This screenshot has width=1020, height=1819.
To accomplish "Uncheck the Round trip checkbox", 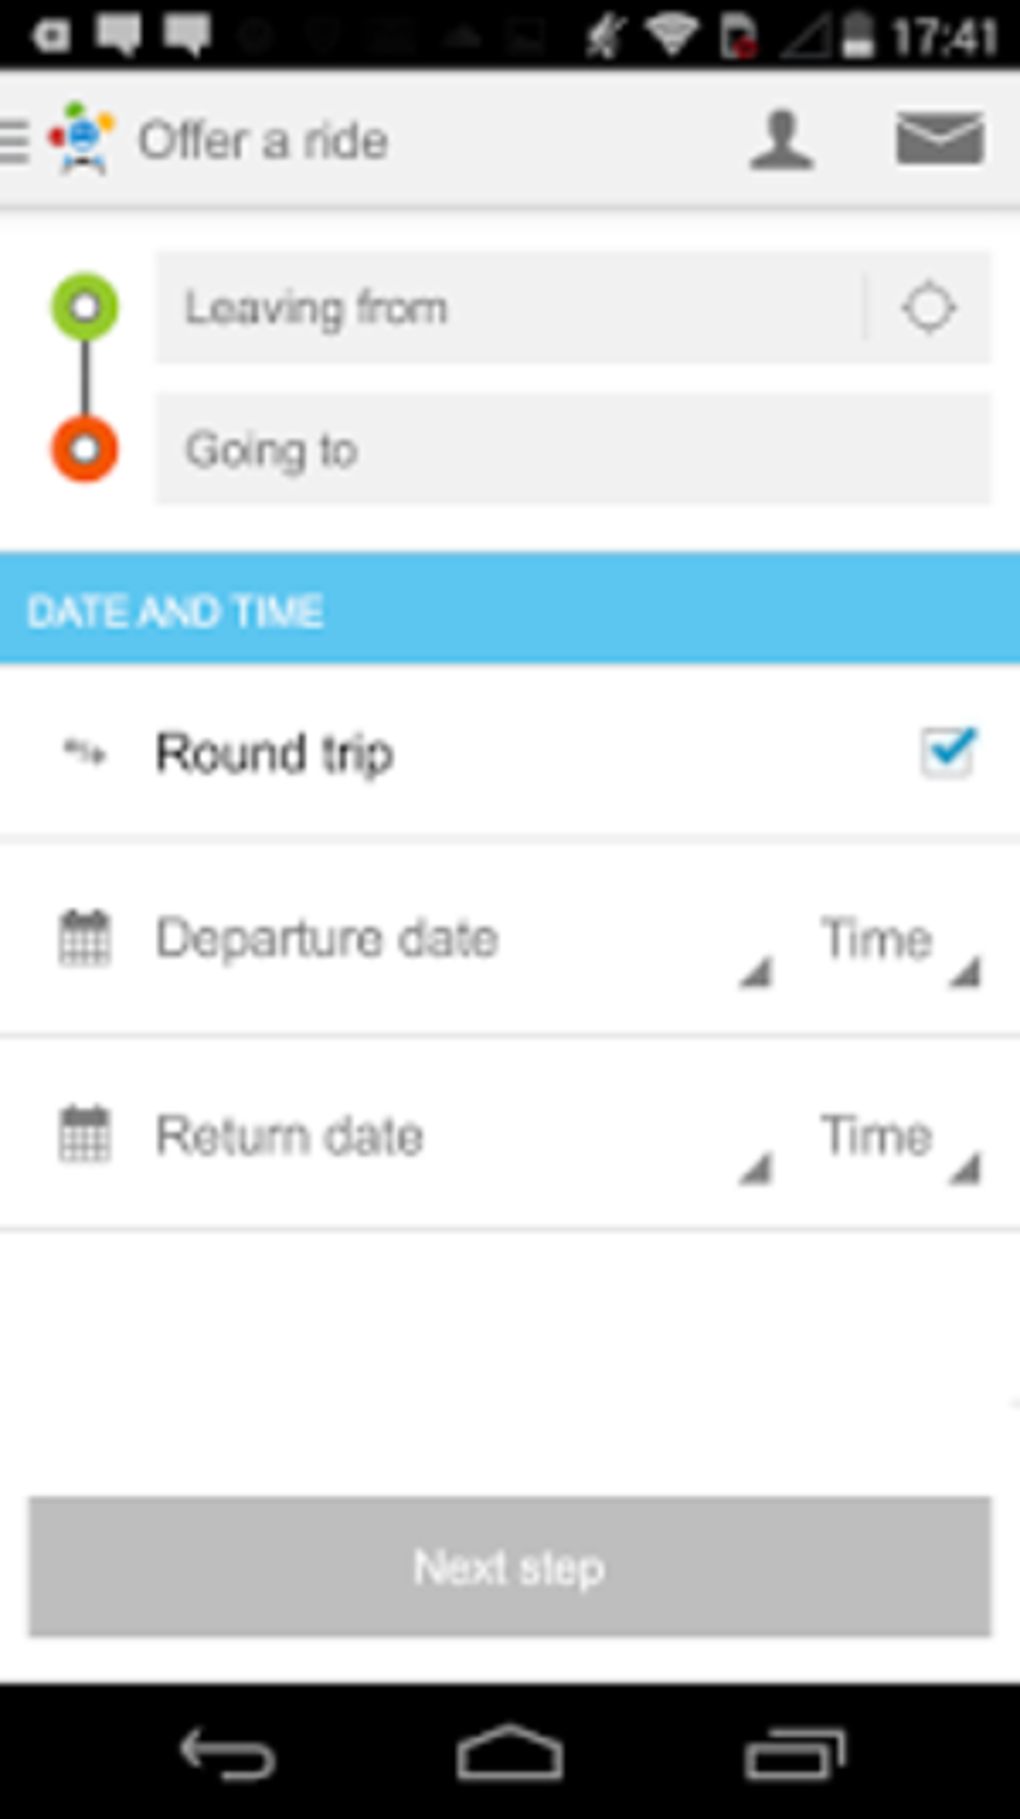I will [946, 752].
